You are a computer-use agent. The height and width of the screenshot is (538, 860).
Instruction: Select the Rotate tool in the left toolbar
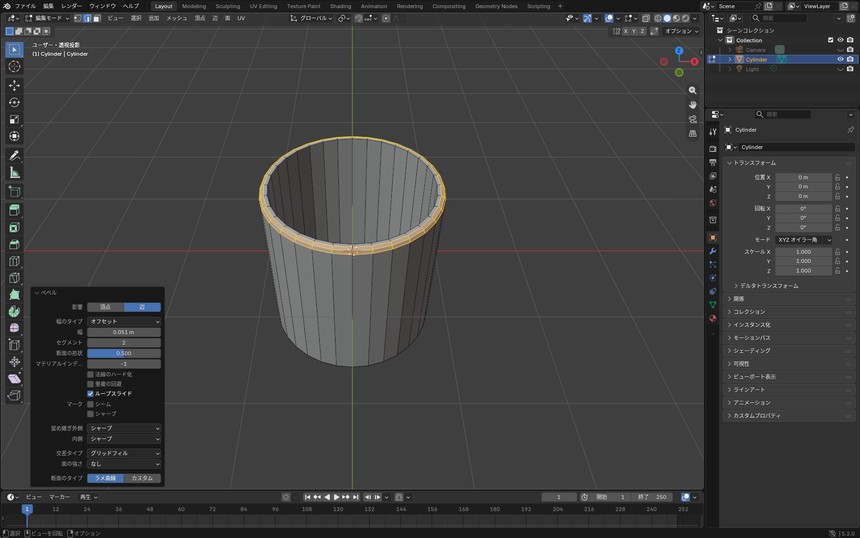pyautogui.click(x=14, y=103)
